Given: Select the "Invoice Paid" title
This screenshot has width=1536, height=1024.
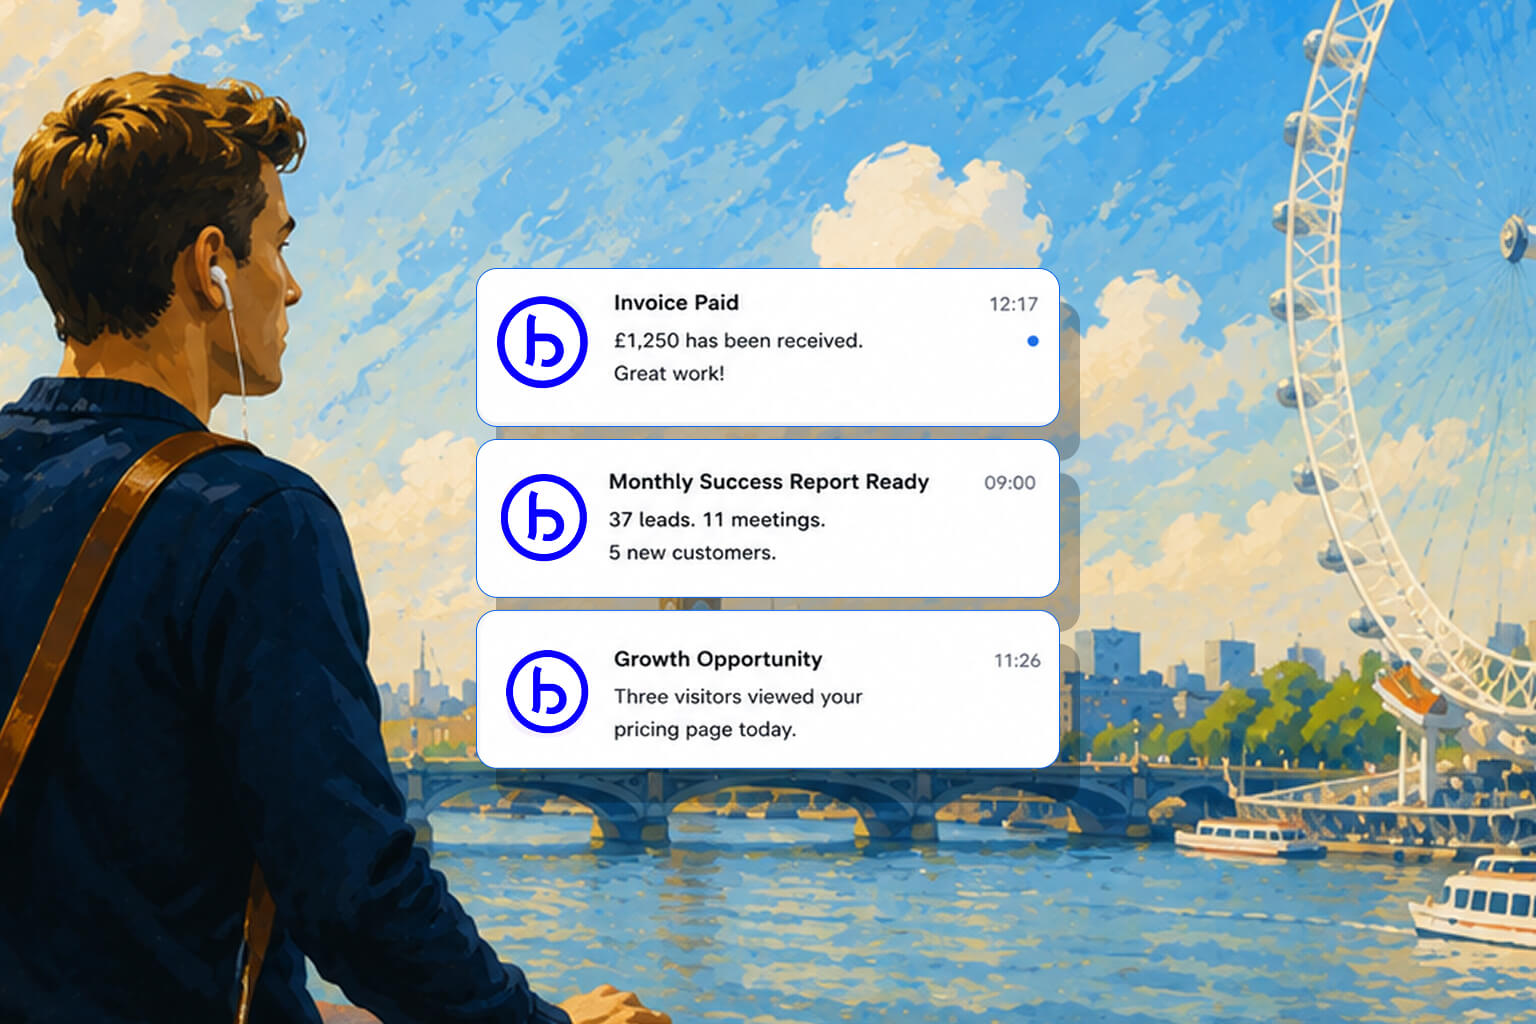Looking at the screenshot, I should point(676,302).
